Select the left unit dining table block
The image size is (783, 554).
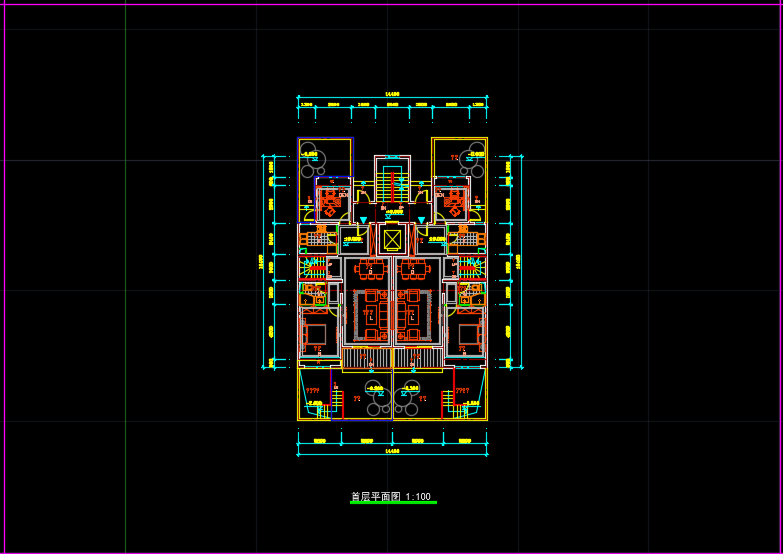pyautogui.click(x=371, y=270)
